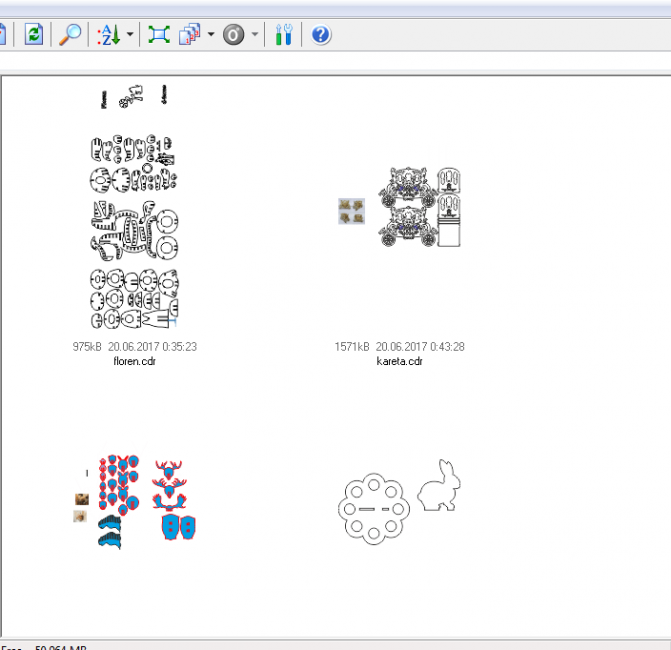Image resolution: width=671 pixels, height=650 pixels.
Task: Open the magnifying glass search tool
Action: click(70, 35)
